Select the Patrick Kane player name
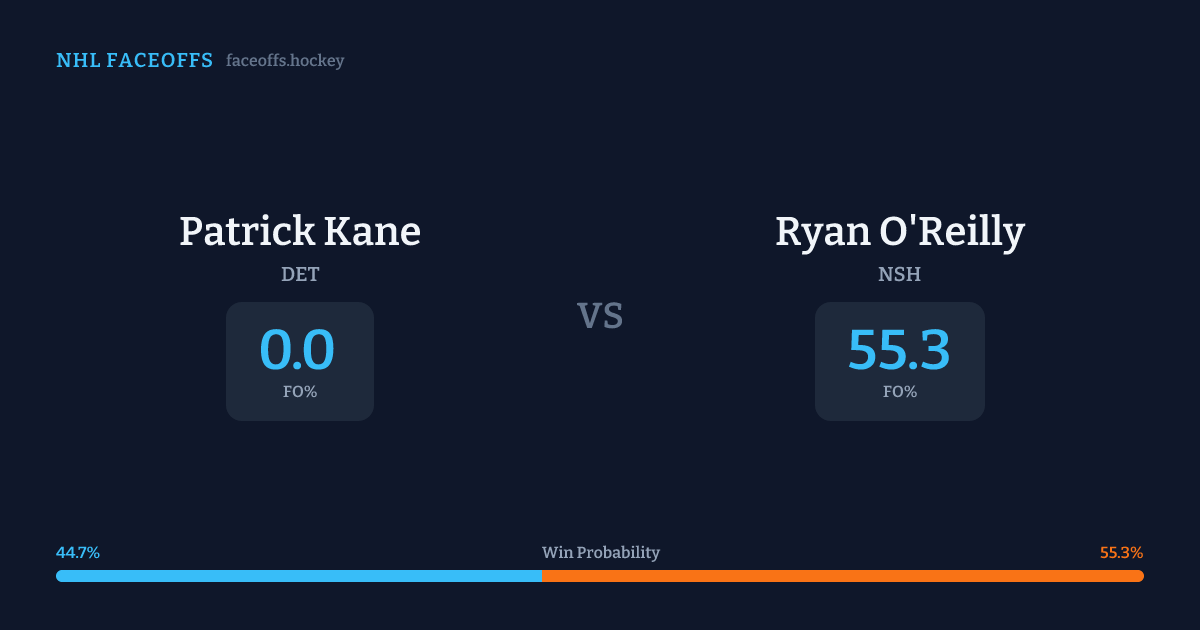The height and width of the screenshot is (630, 1200). tap(300, 232)
